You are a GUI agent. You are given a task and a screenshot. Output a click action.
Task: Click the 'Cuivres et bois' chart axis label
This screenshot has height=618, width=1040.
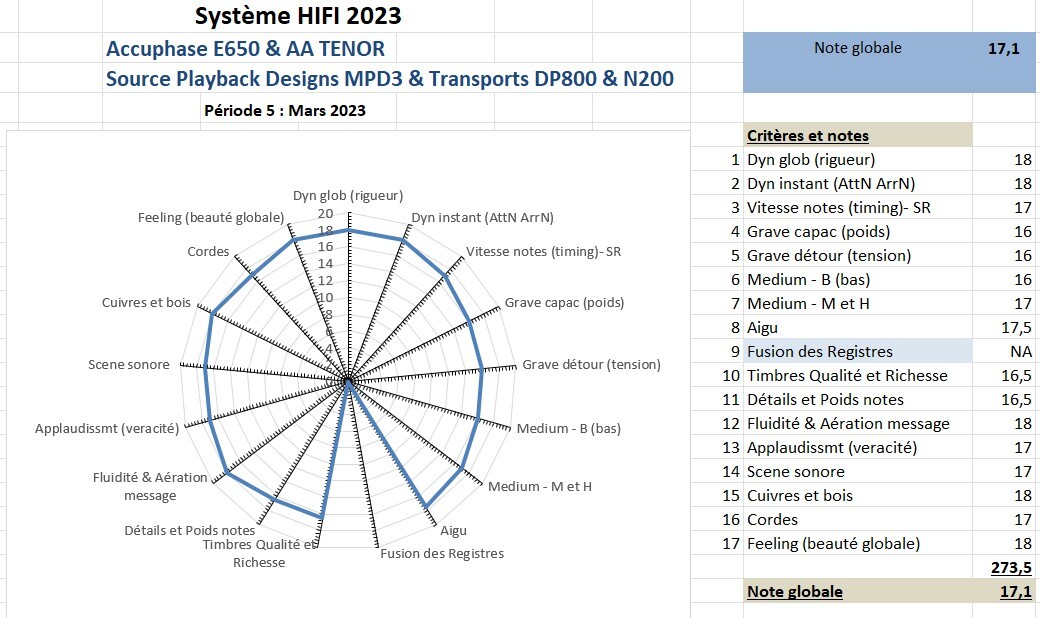pyautogui.click(x=146, y=303)
